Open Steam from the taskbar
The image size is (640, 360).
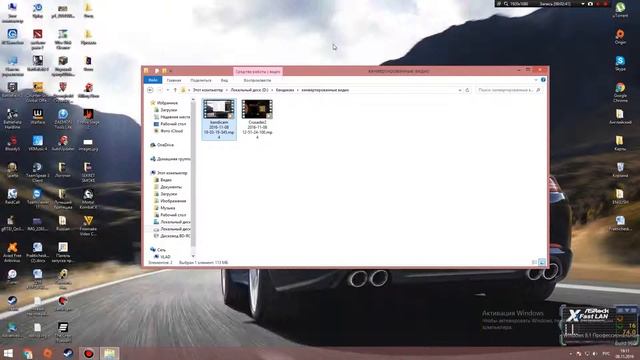pos(68,353)
